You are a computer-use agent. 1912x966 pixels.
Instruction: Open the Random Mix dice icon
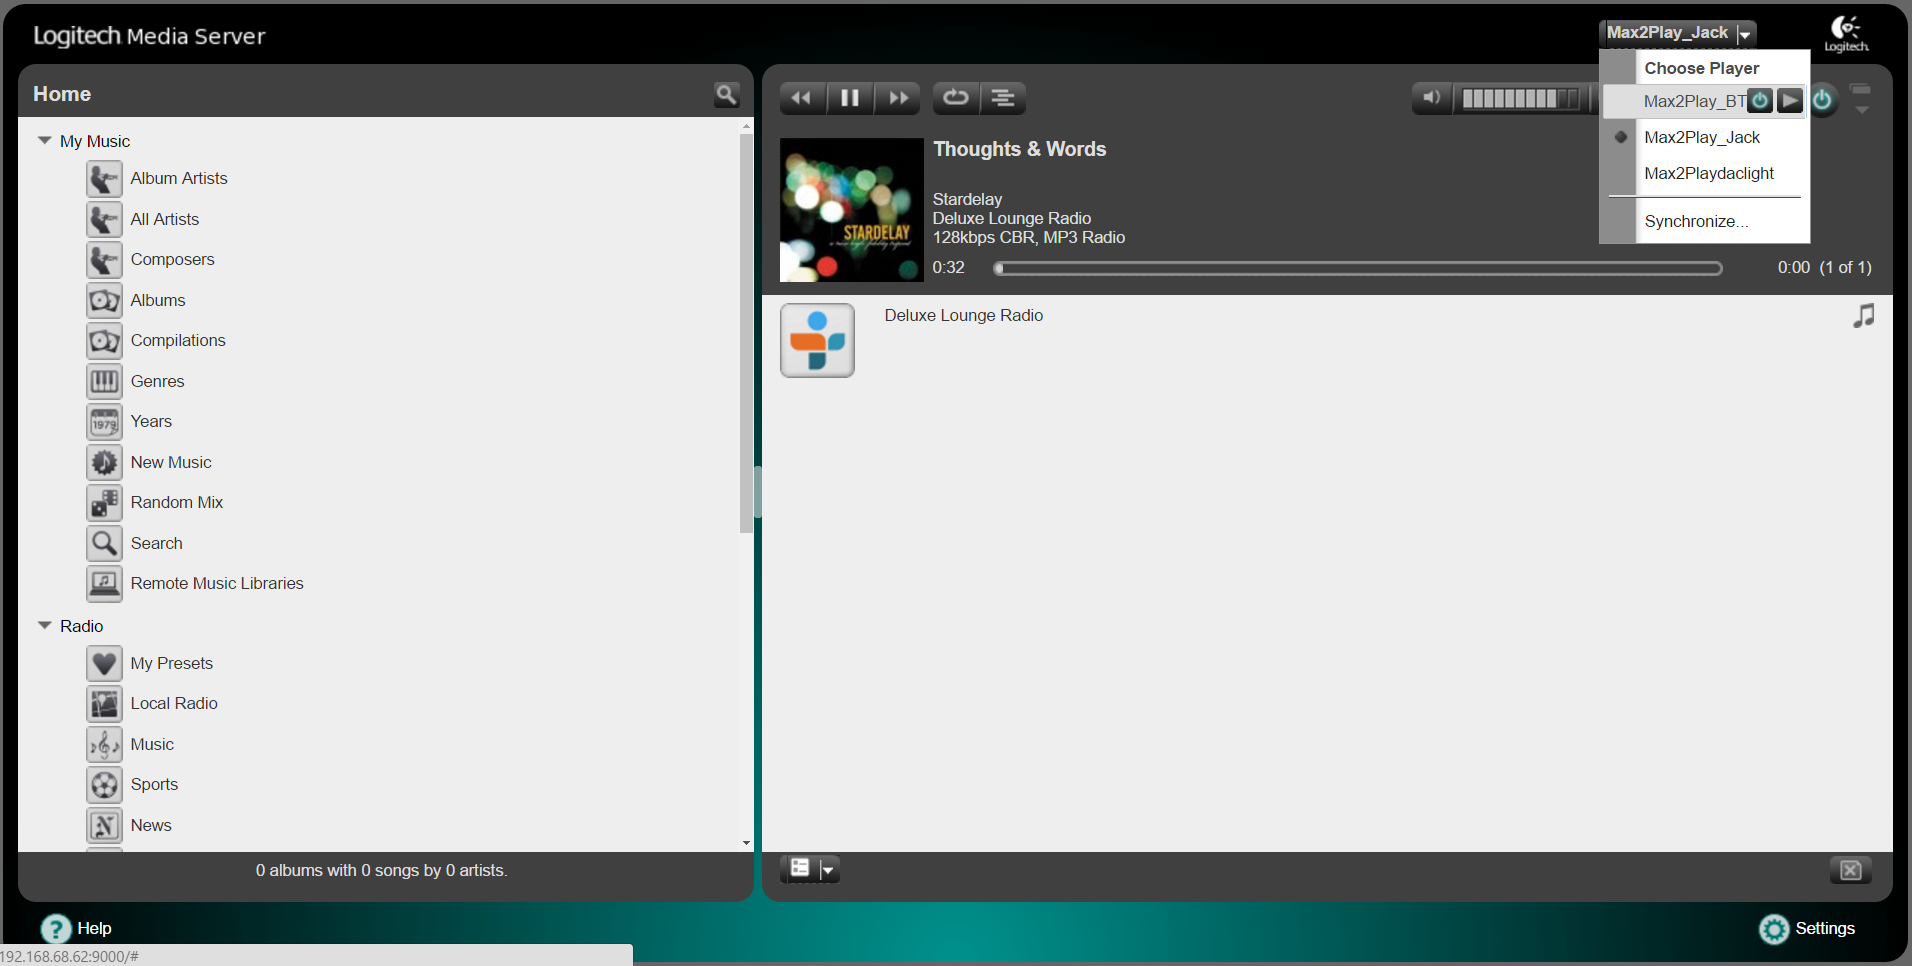click(x=104, y=503)
